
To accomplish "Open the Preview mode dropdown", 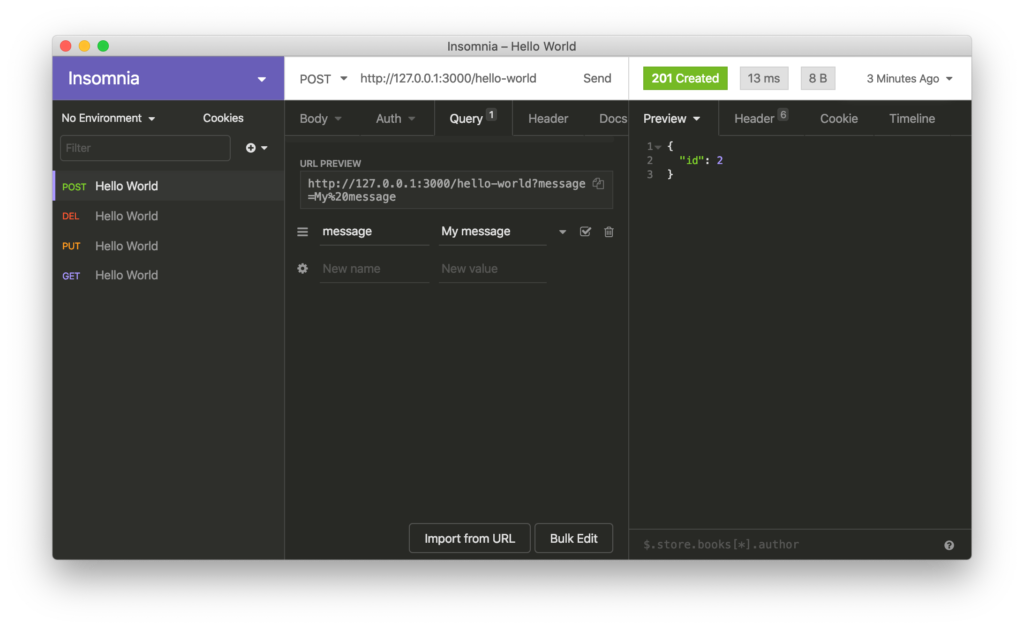I will [672, 119].
